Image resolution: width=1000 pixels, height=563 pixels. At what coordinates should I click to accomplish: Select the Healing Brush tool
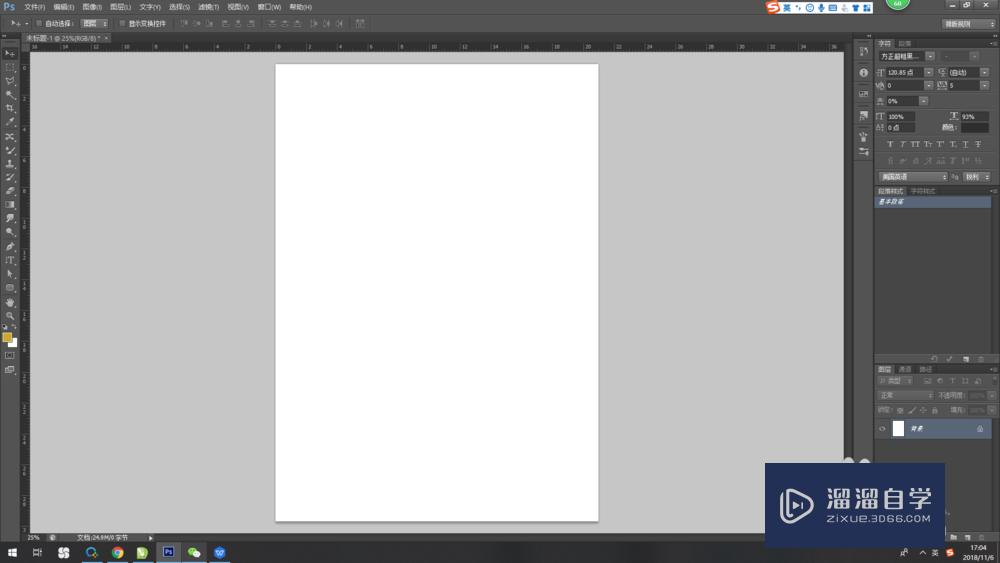point(10,136)
